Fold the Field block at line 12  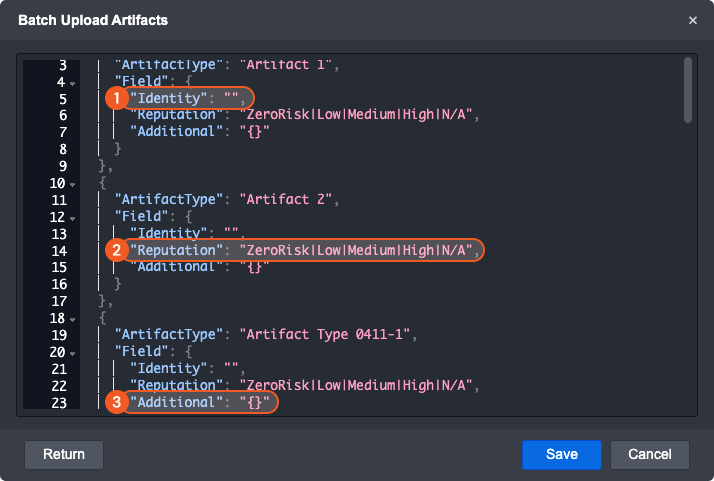point(74,218)
